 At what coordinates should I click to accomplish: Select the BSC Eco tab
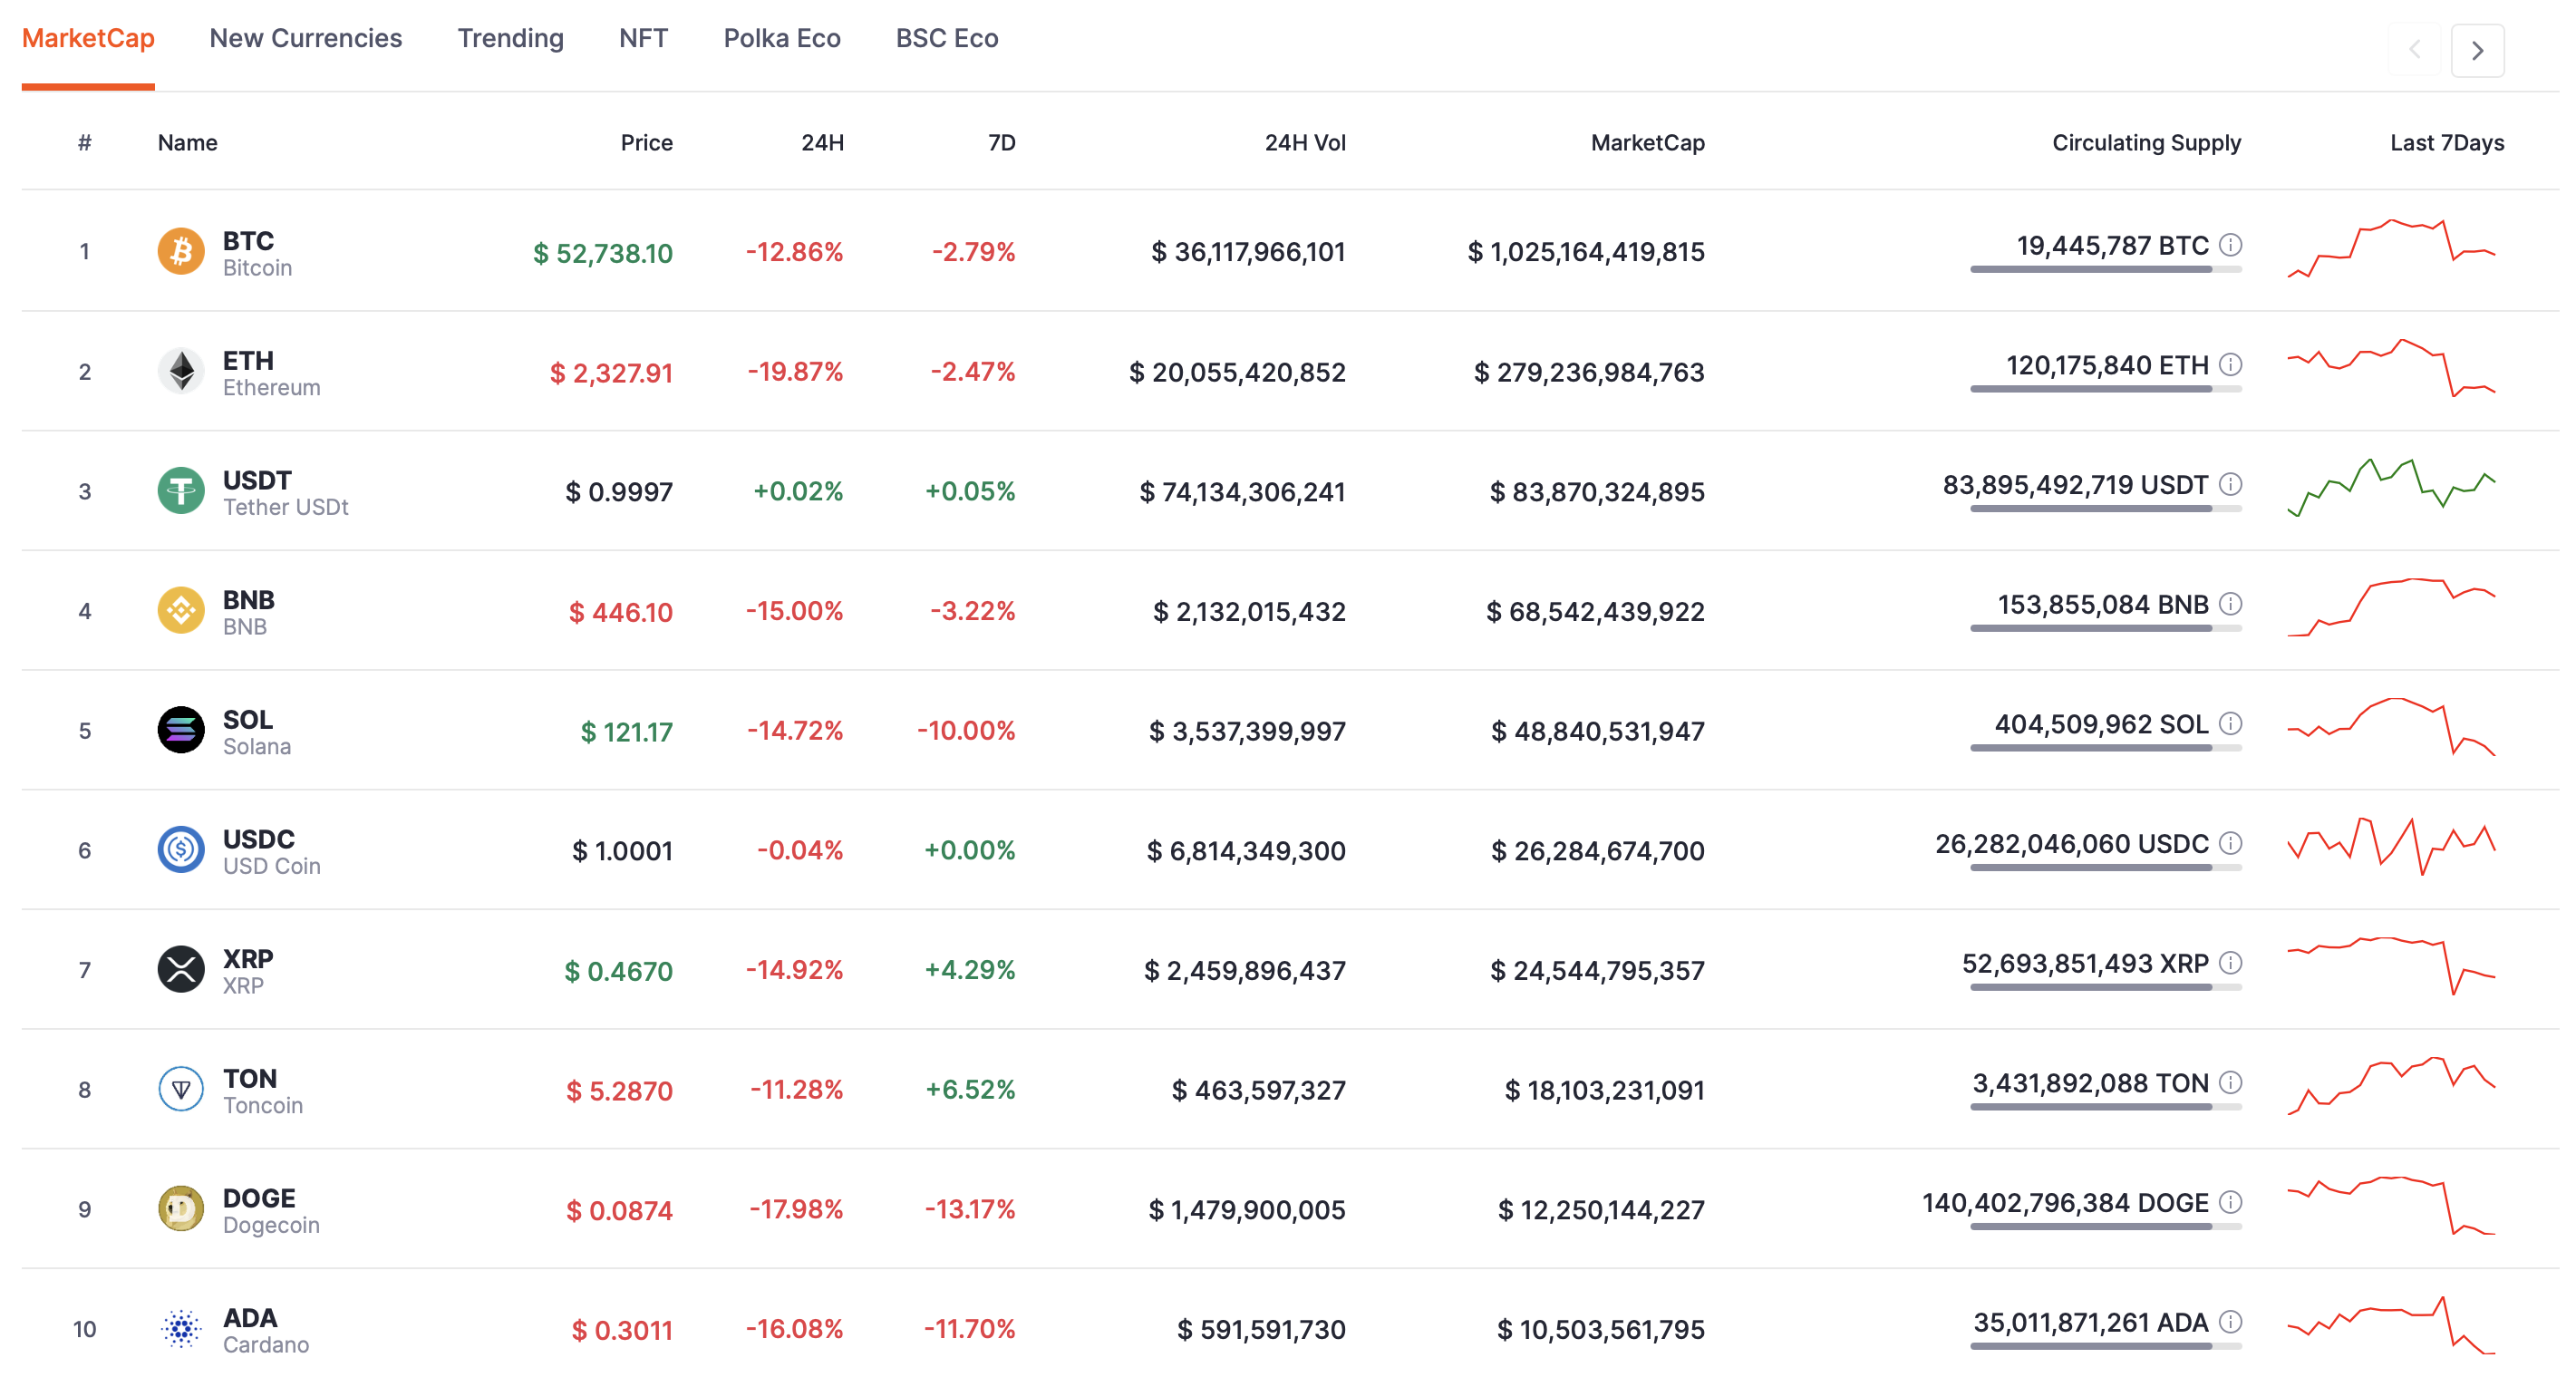tap(946, 38)
